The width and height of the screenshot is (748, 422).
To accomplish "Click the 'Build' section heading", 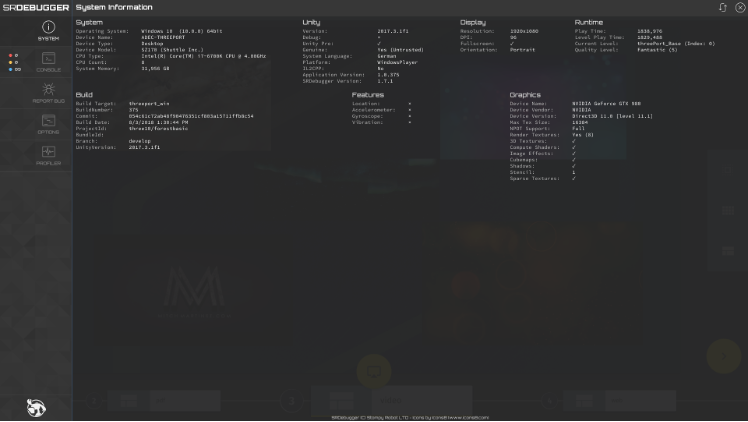I will coord(84,95).
